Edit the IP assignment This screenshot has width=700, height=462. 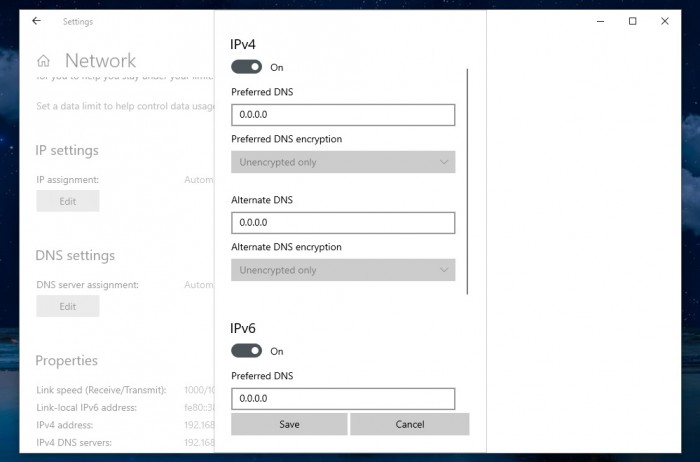68,201
